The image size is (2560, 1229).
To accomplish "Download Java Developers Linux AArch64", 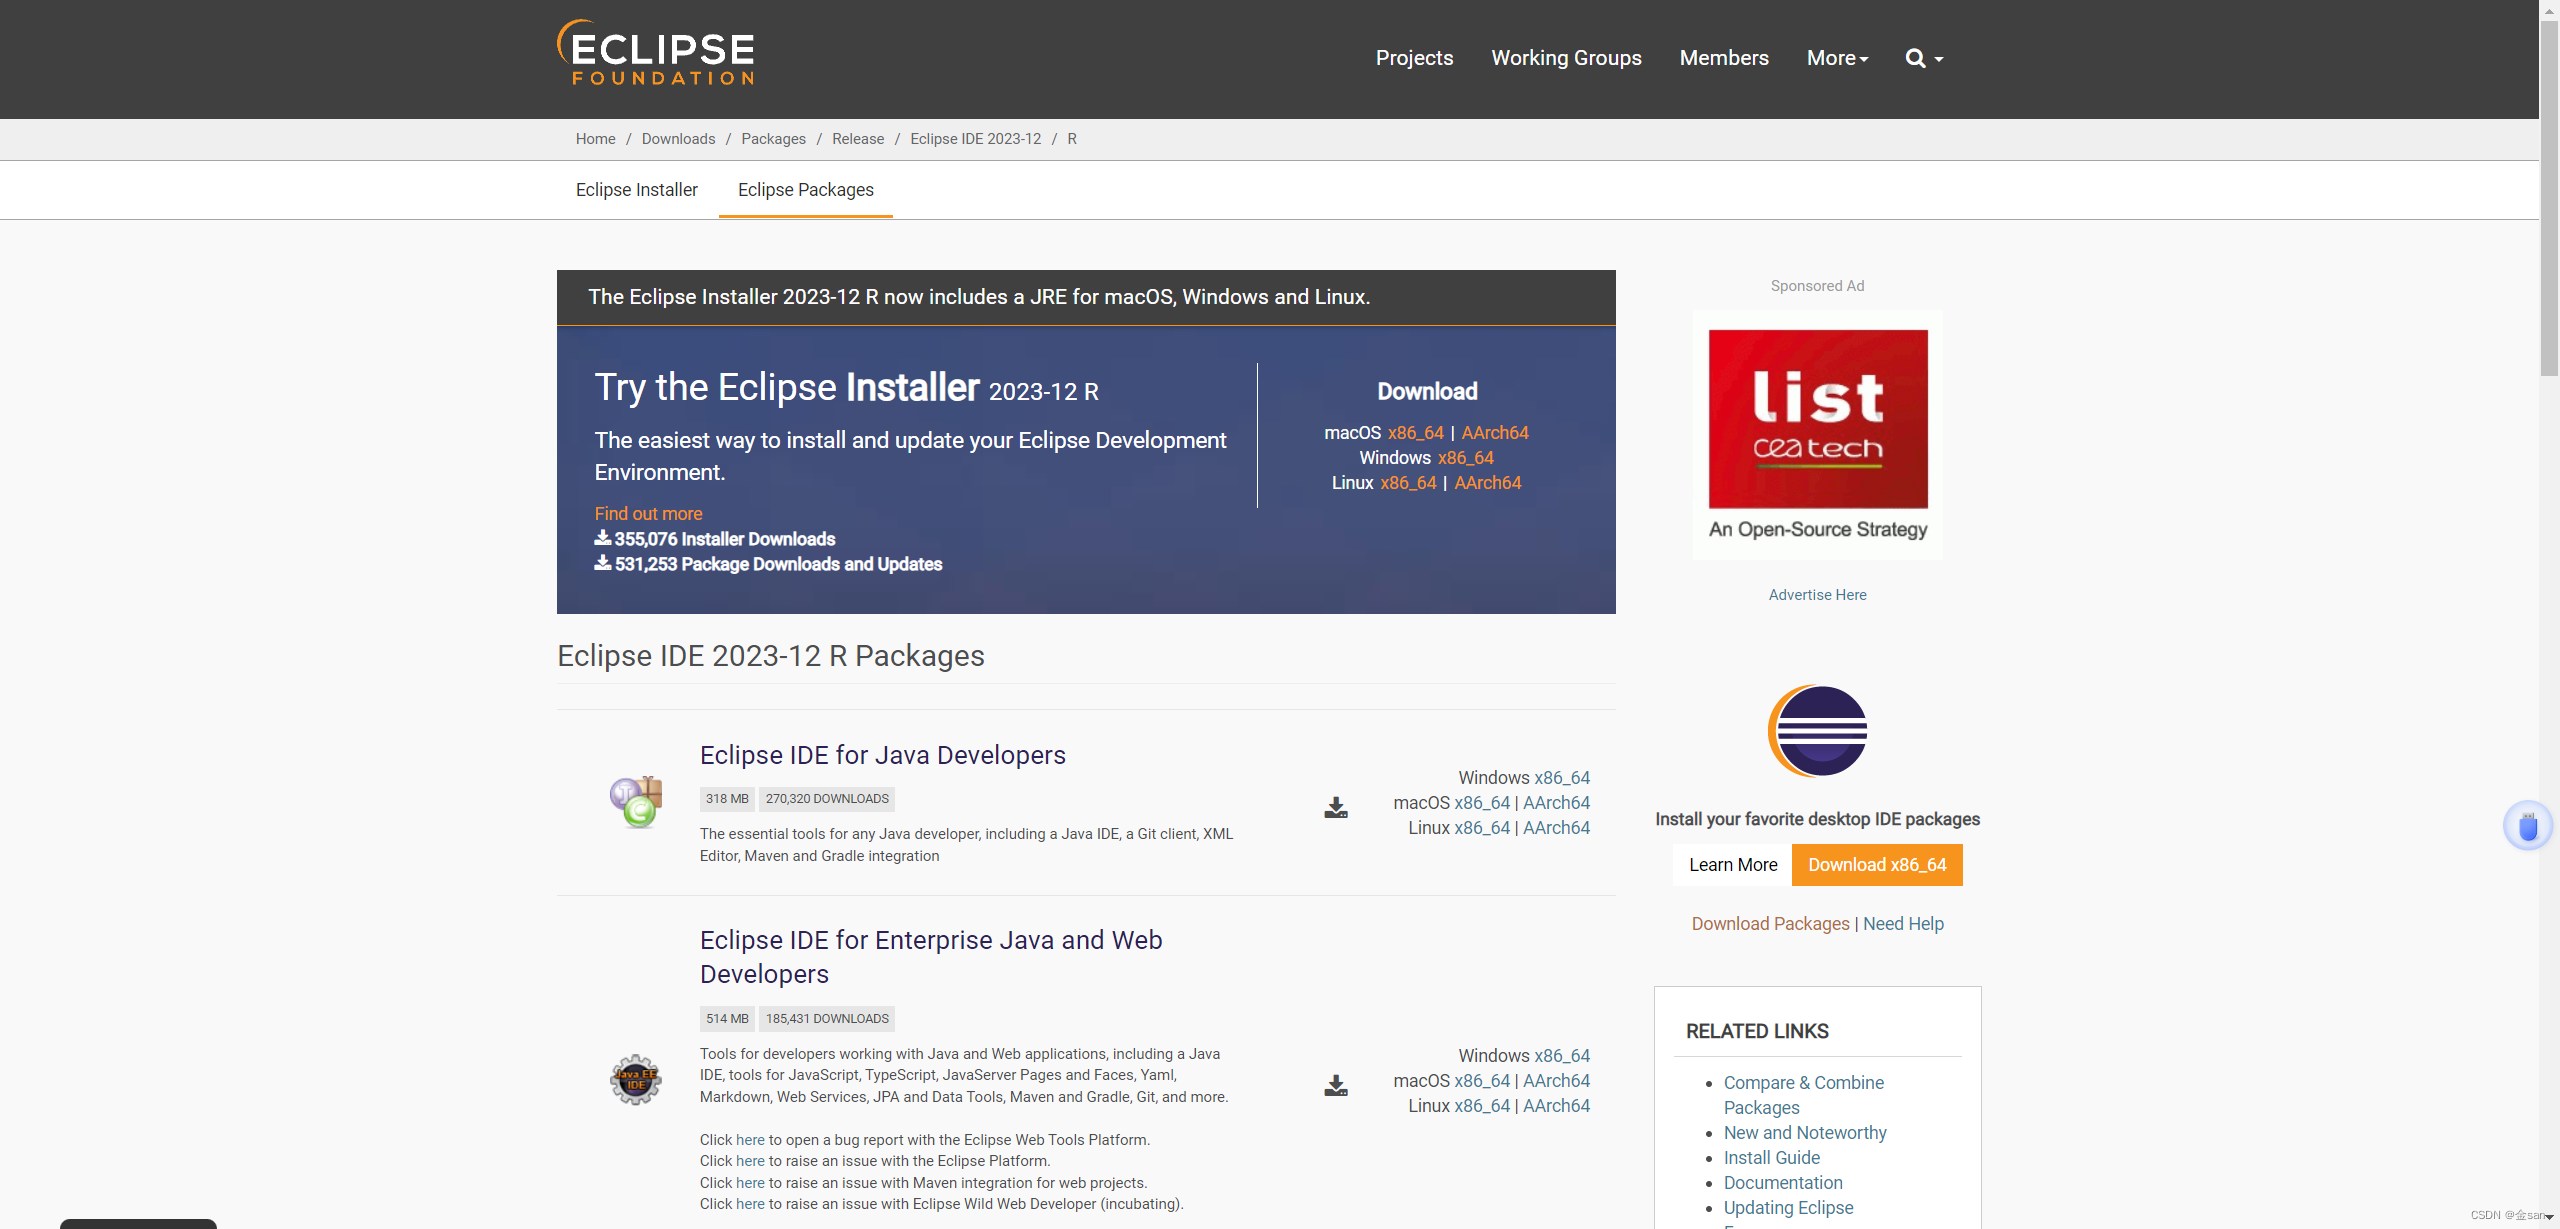I will pyautogui.click(x=1556, y=828).
